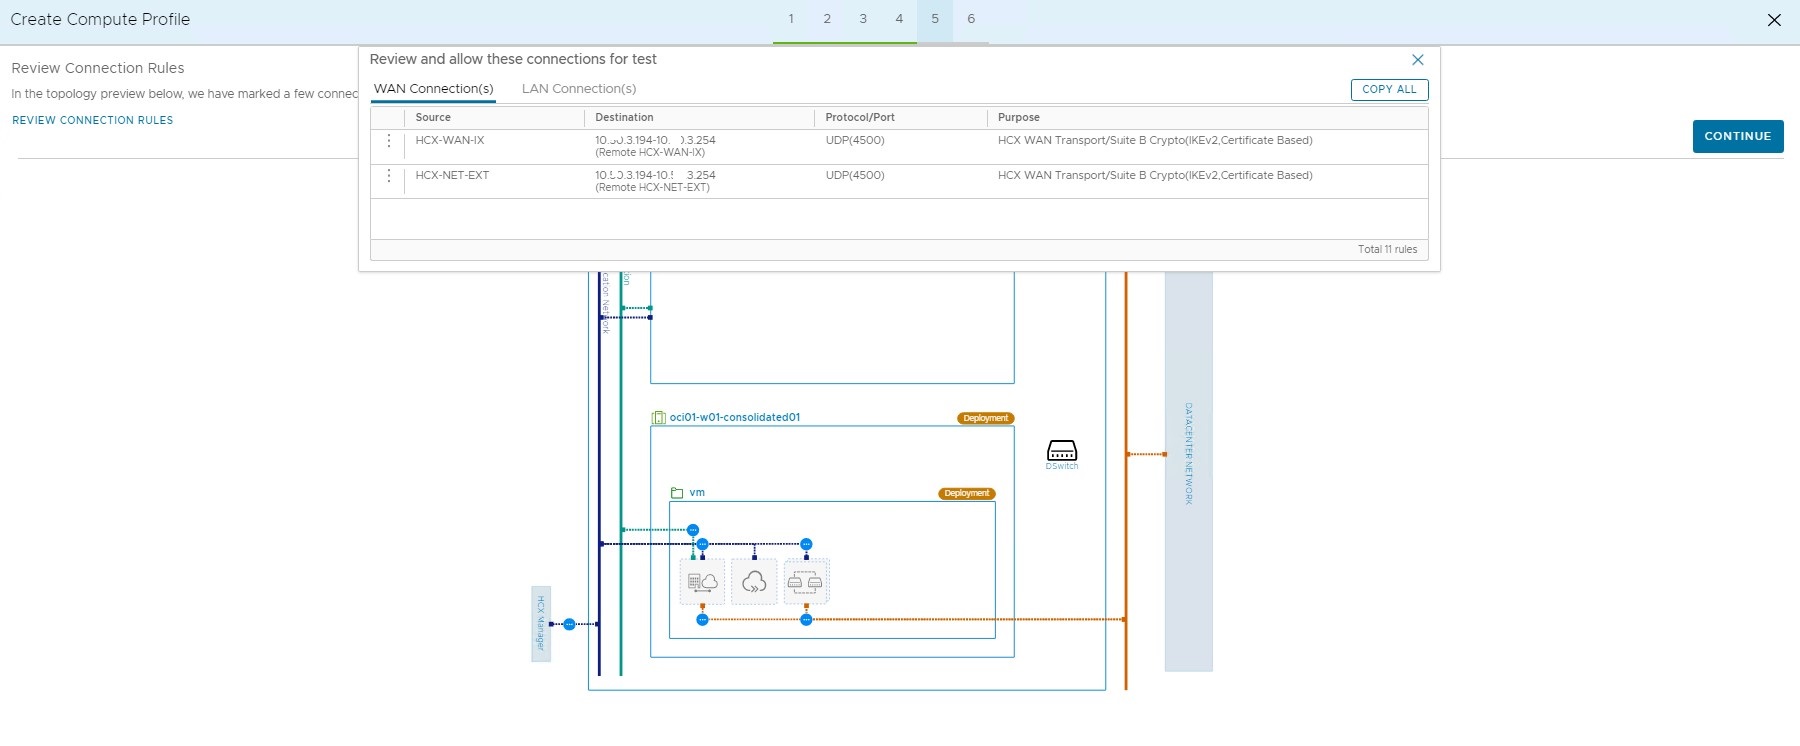Screen dimensions: 1800x746
Task: Click blue connection dot next to HCX Manager
Action: [569, 624]
